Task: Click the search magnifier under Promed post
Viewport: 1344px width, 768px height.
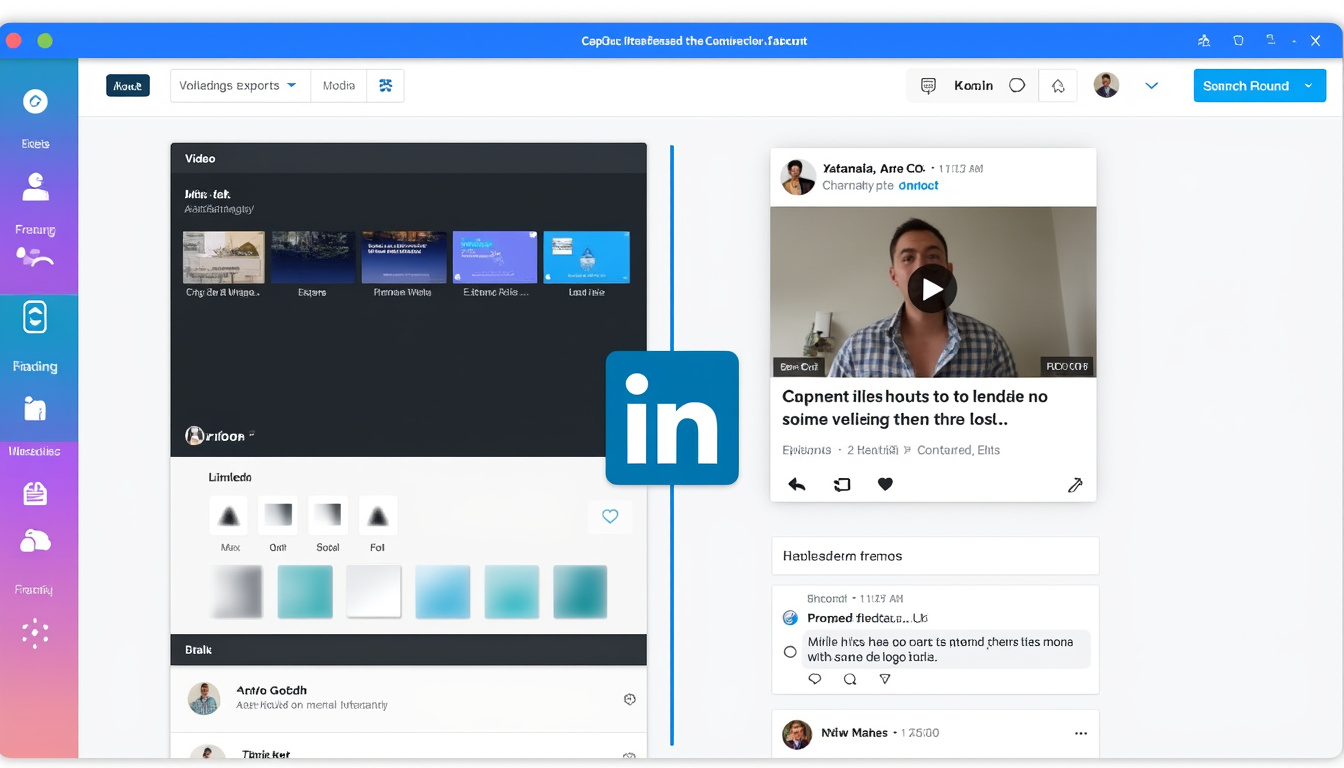Action: pos(850,679)
